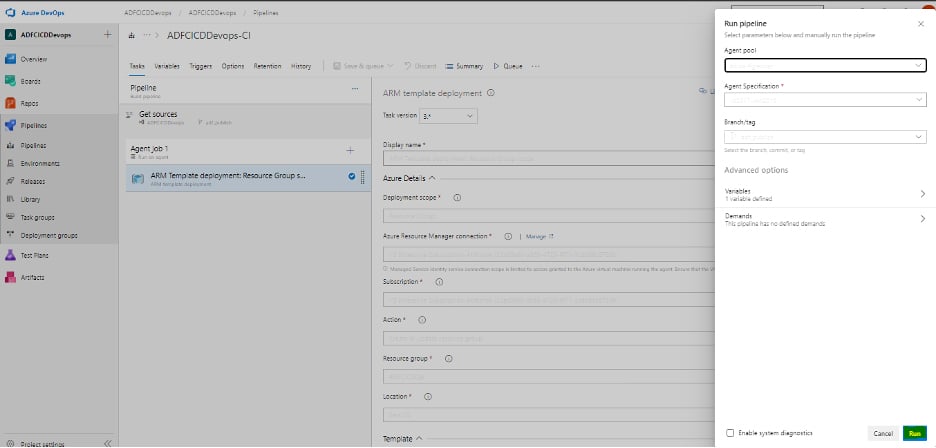
Task: Open the Repos sidebar icon
Action: [10, 103]
